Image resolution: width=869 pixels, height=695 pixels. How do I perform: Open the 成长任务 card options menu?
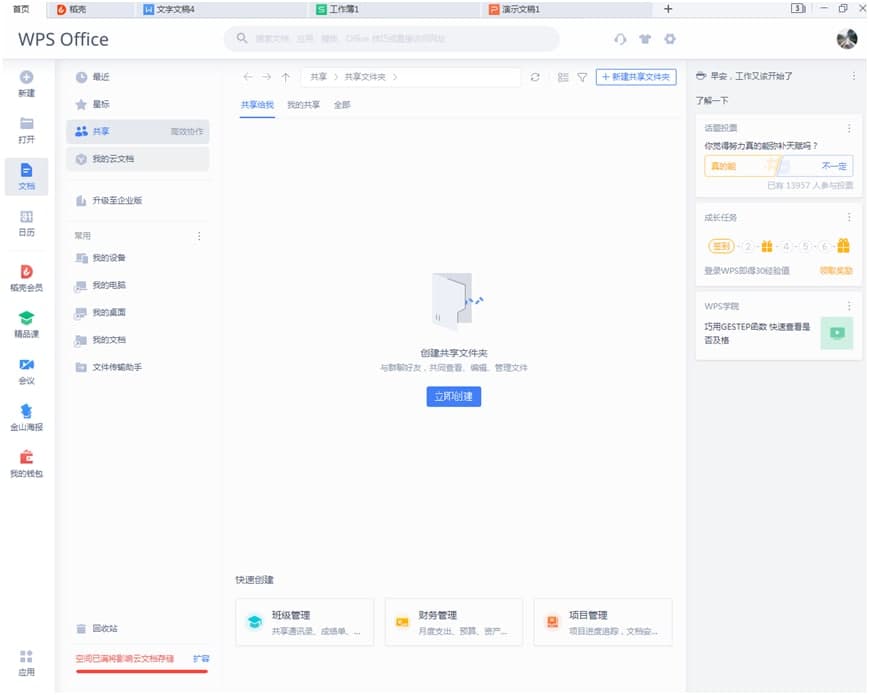849,217
